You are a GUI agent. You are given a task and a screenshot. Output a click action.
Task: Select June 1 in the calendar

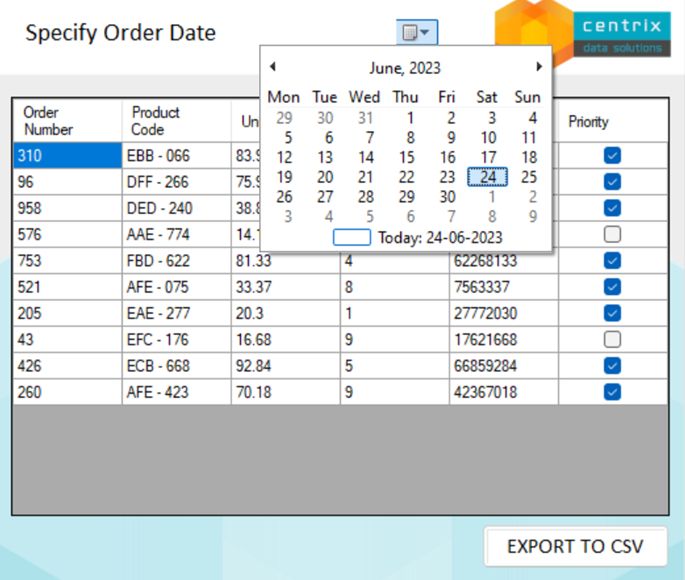tap(410, 117)
